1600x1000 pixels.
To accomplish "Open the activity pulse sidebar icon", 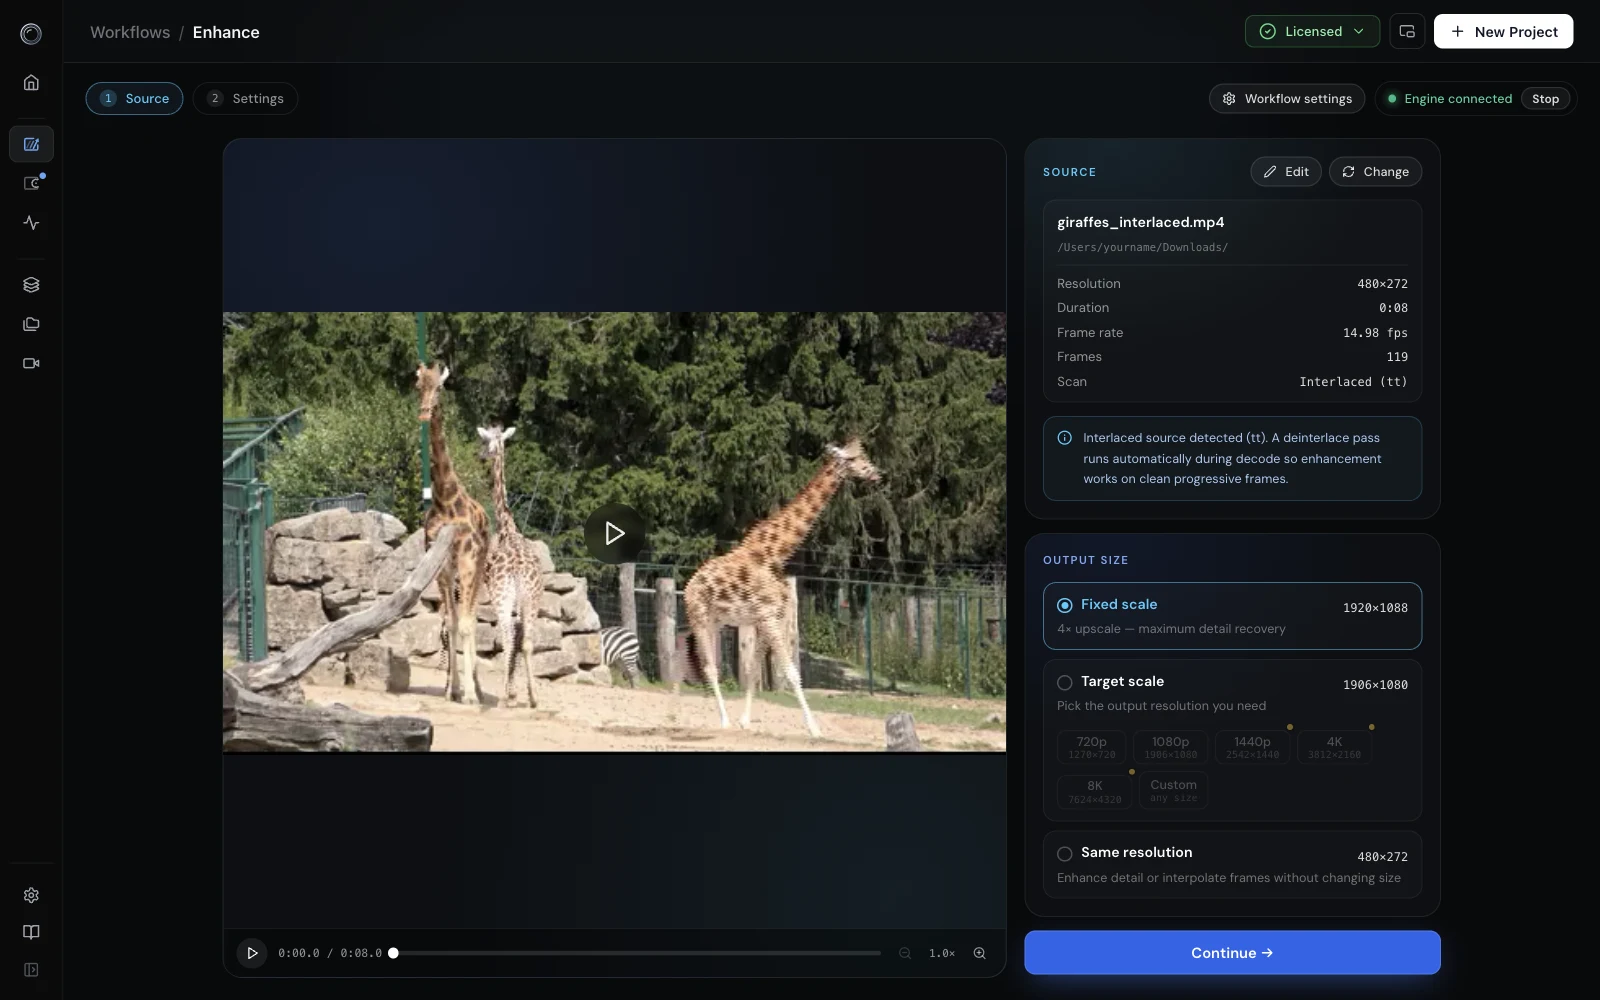I will [x=31, y=223].
